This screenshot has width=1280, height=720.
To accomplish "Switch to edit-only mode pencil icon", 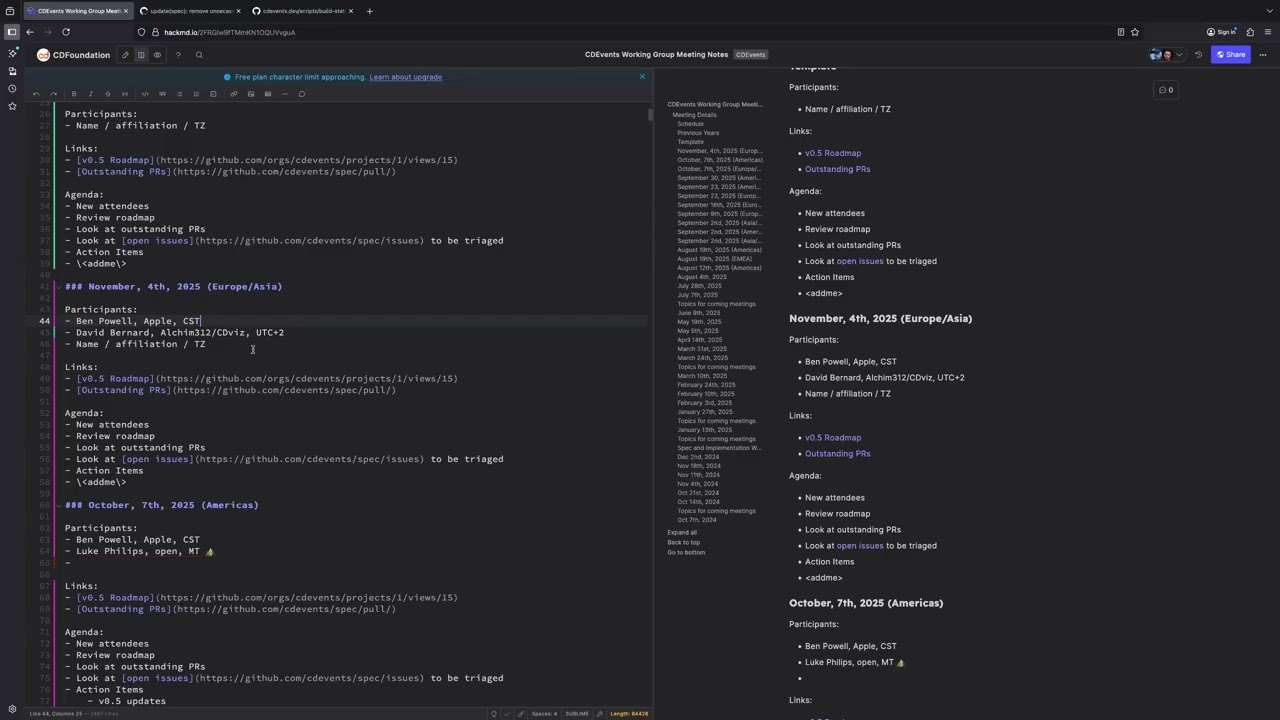I will point(125,55).
